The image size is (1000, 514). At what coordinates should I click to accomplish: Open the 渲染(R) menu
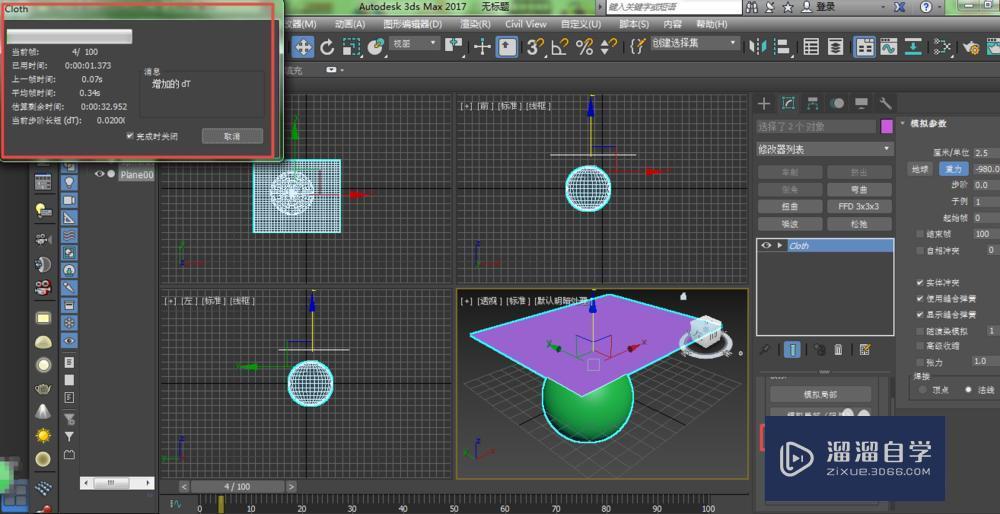pyautogui.click(x=475, y=24)
